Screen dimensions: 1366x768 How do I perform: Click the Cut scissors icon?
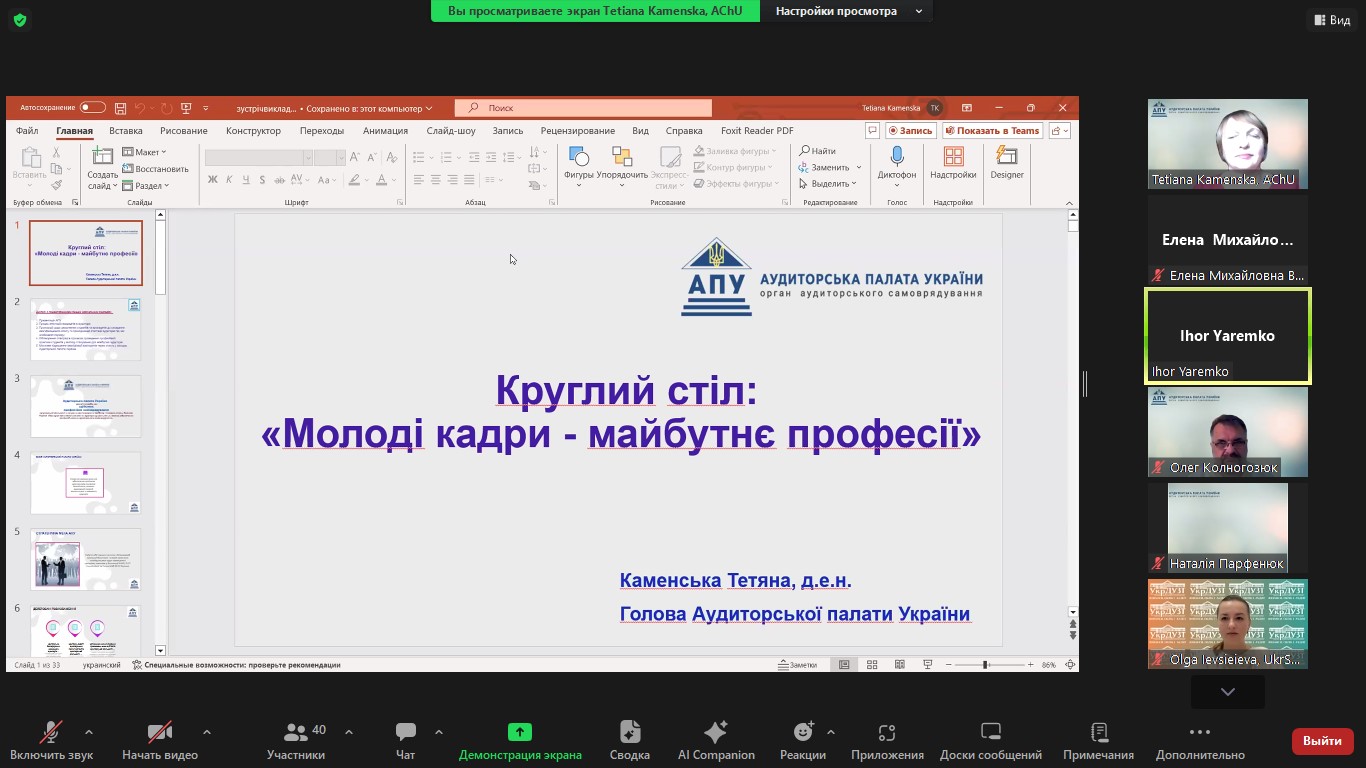click(x=57, y=152)
